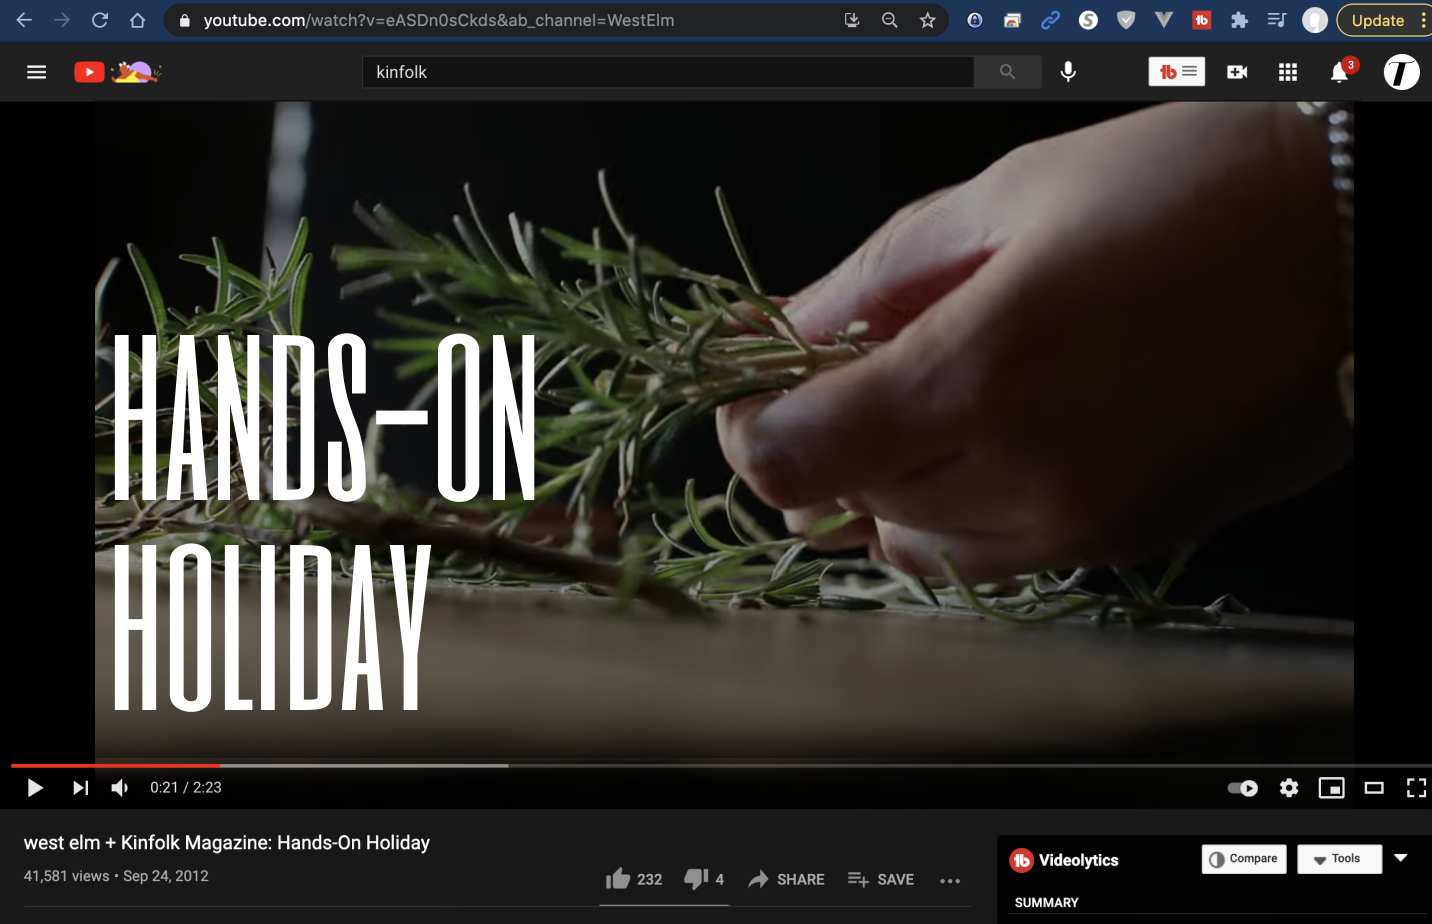Click the V-shaped extension icon
Screen dimensions: 1432x924
tap(1163, 20)
